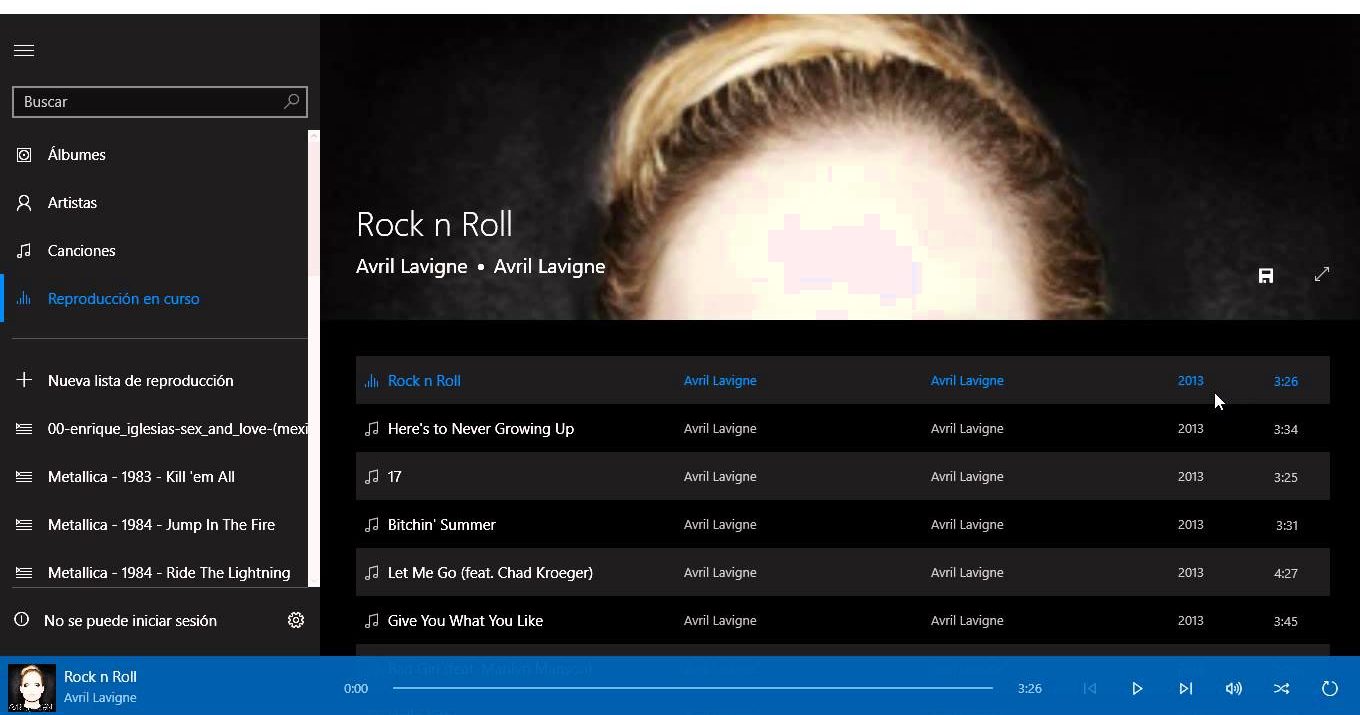1360x715 pixels.
Task: Open the Álbumes section
Action: [x=76, y=155]
